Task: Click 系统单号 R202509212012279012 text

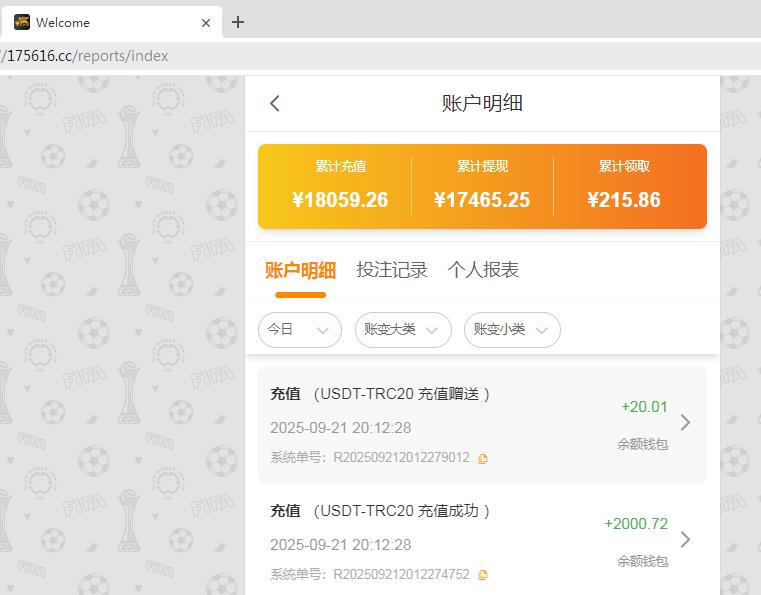Action: (370, 458)
